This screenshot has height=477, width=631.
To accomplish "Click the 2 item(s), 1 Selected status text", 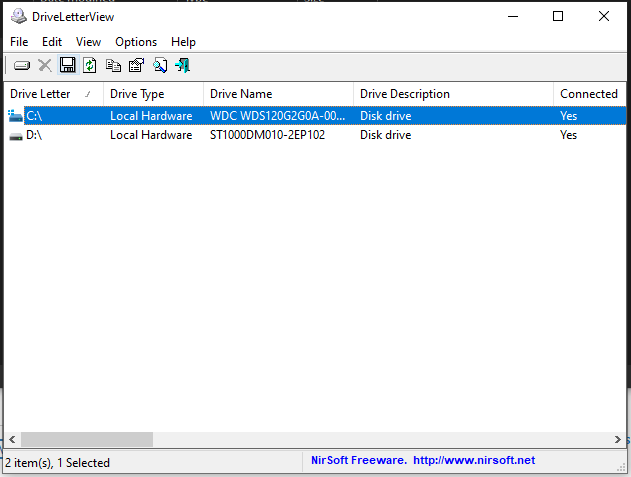I will click(x=58, y=463).
